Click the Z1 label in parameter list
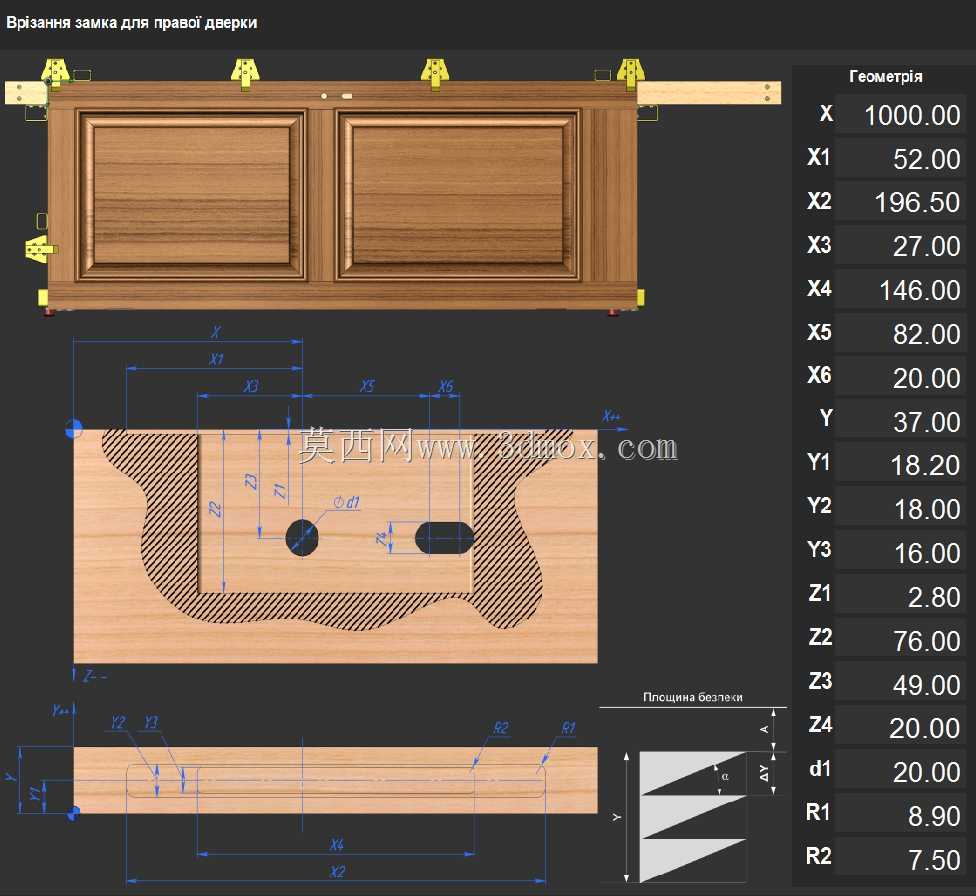The image size is (976, 896). click(x=820, y=593)
